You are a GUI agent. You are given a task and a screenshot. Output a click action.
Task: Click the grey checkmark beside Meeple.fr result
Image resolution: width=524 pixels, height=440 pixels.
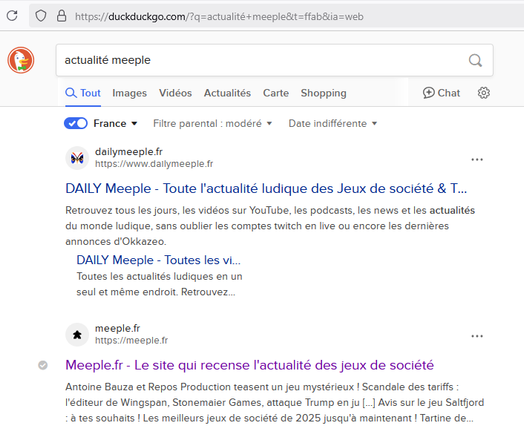tap(43, 365)
